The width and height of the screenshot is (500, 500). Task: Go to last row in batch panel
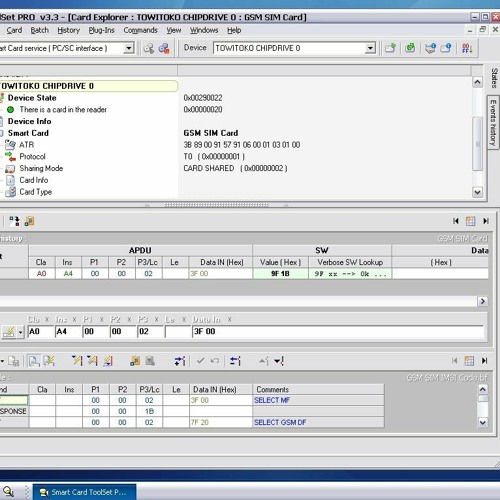[484, 361]
